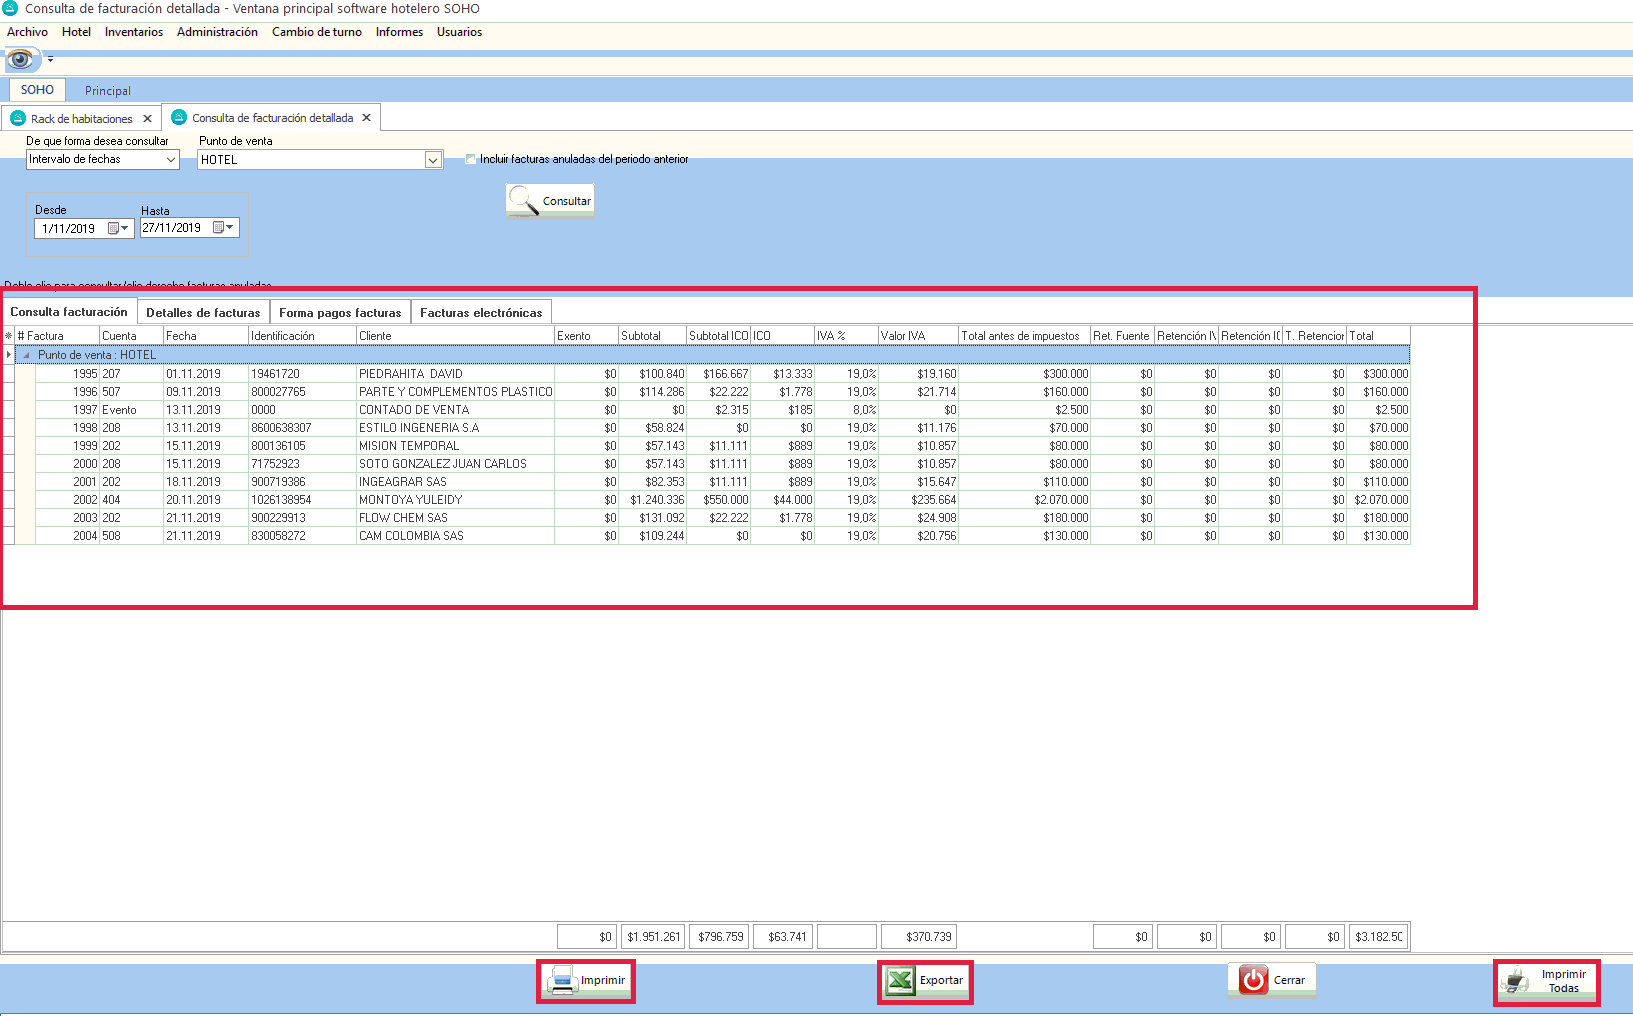Open the Cambio de turno menu
This screenshot has height=1016, width=1633.
[x=316, y=32]
